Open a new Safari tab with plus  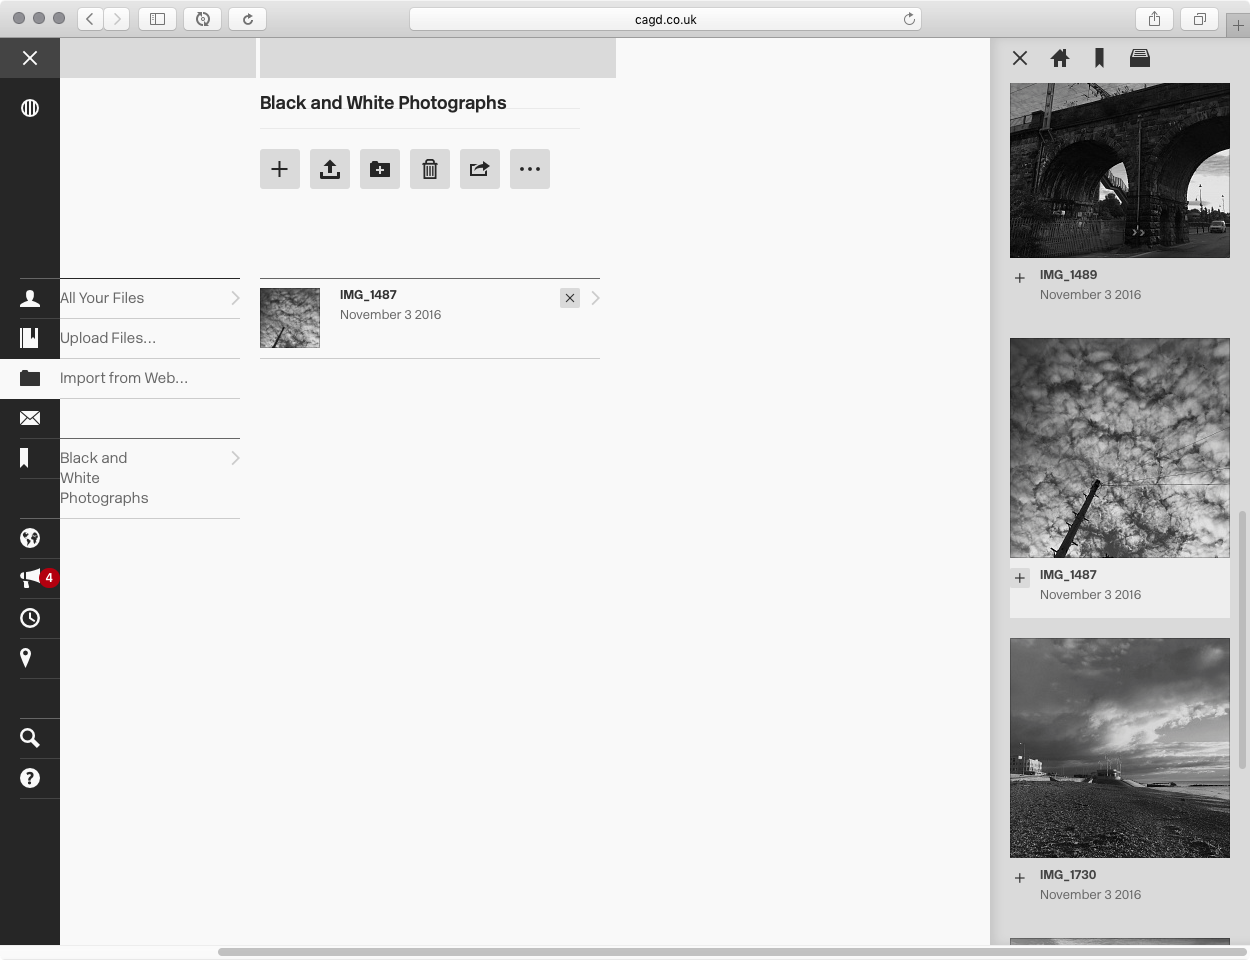(1238, 26)
